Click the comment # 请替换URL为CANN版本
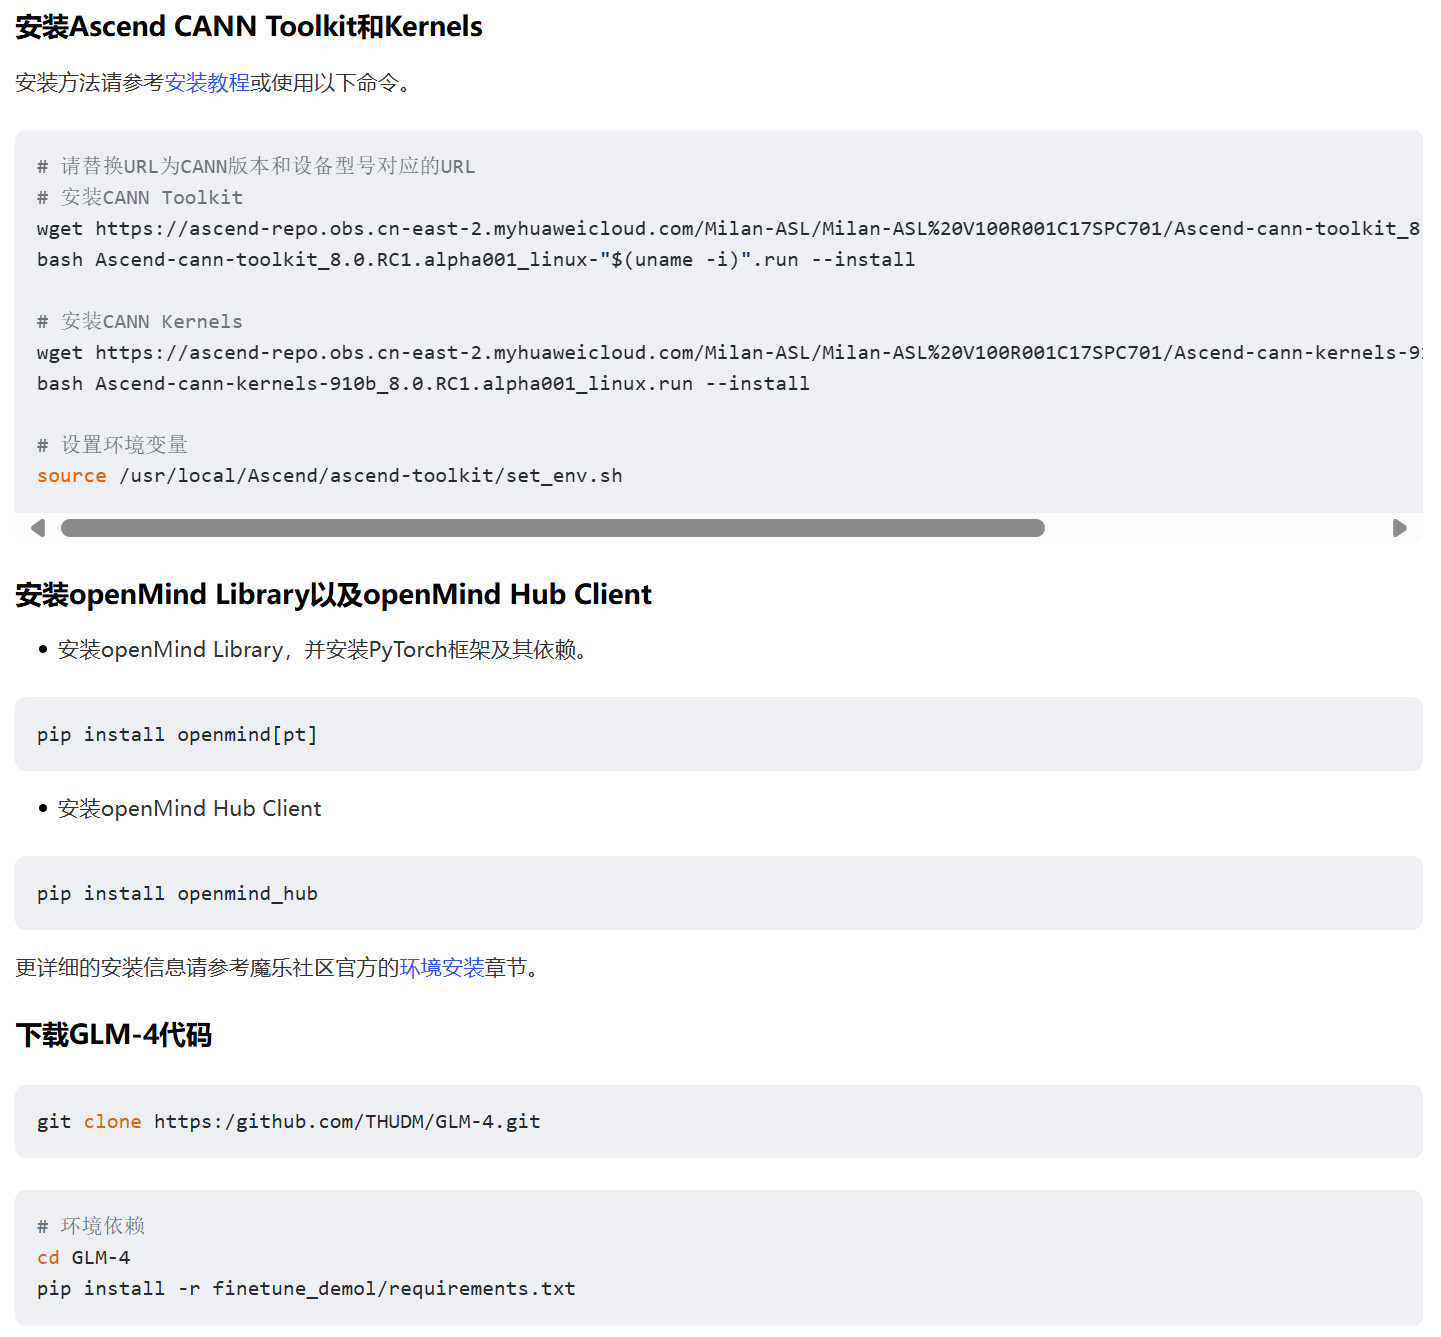Viewport: 1441px width, 1337px height. click(x=256, y=167)
